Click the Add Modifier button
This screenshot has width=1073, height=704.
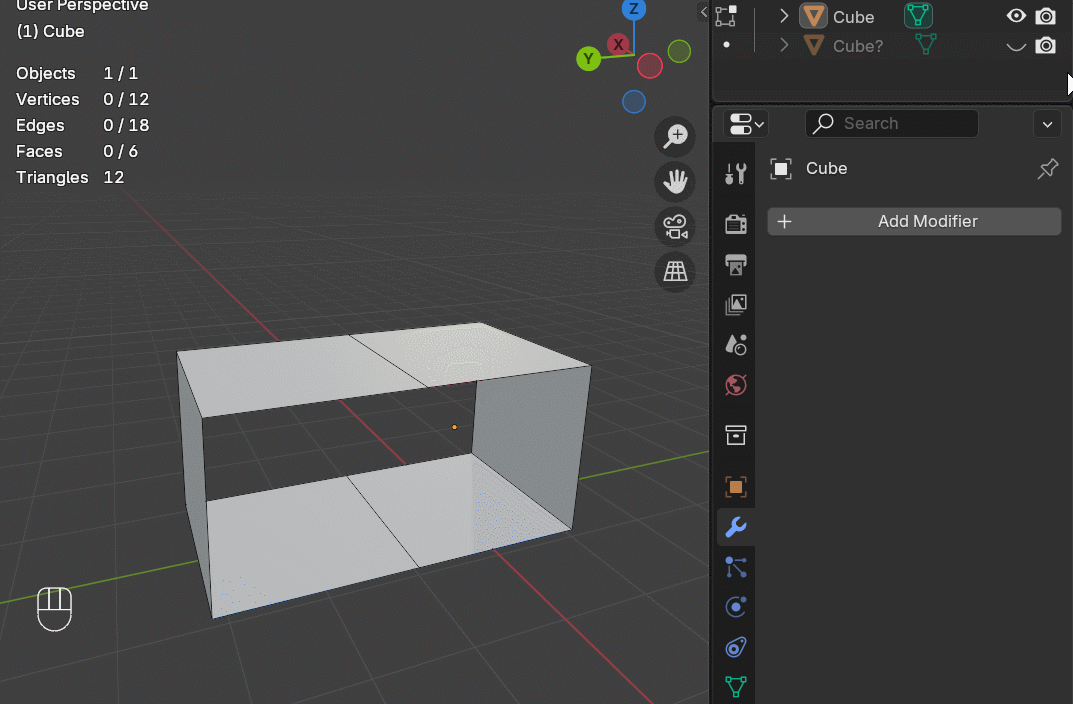point(913,221)
